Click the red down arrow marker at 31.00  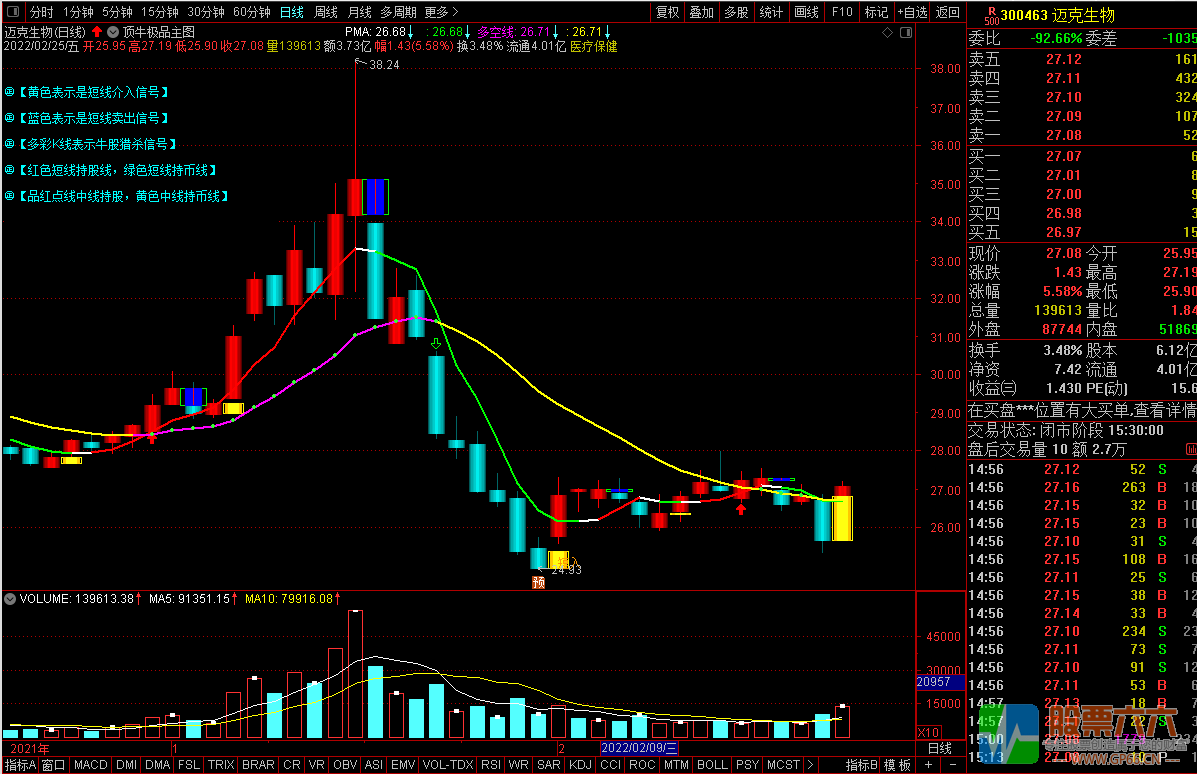436,344
